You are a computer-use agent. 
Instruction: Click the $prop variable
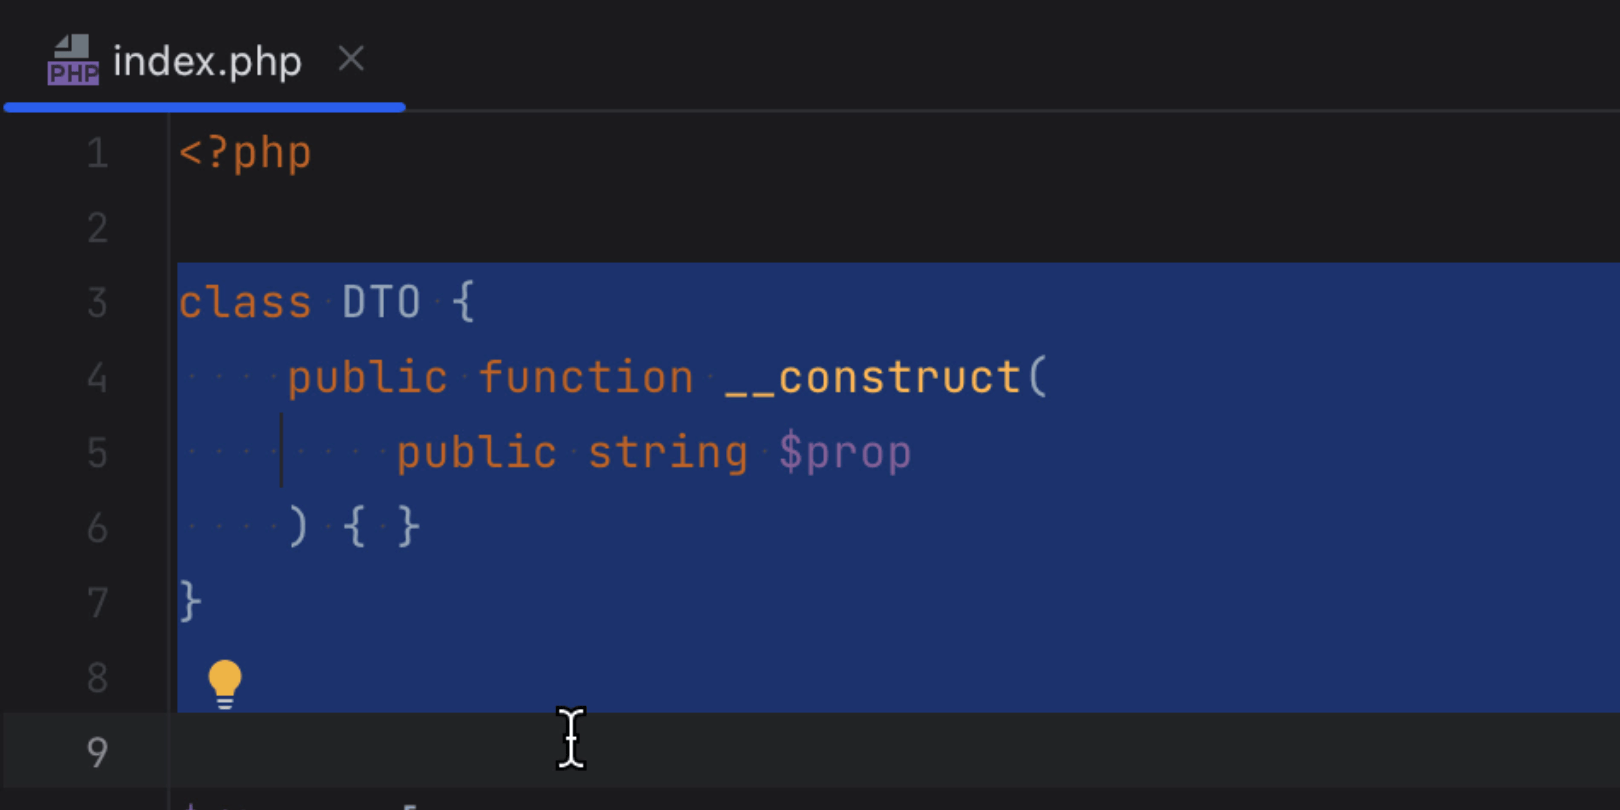click(x=845, y=453)
